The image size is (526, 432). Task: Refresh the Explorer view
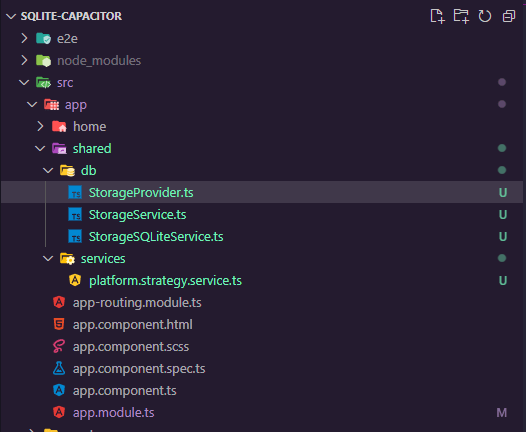[x=485, y=16]
